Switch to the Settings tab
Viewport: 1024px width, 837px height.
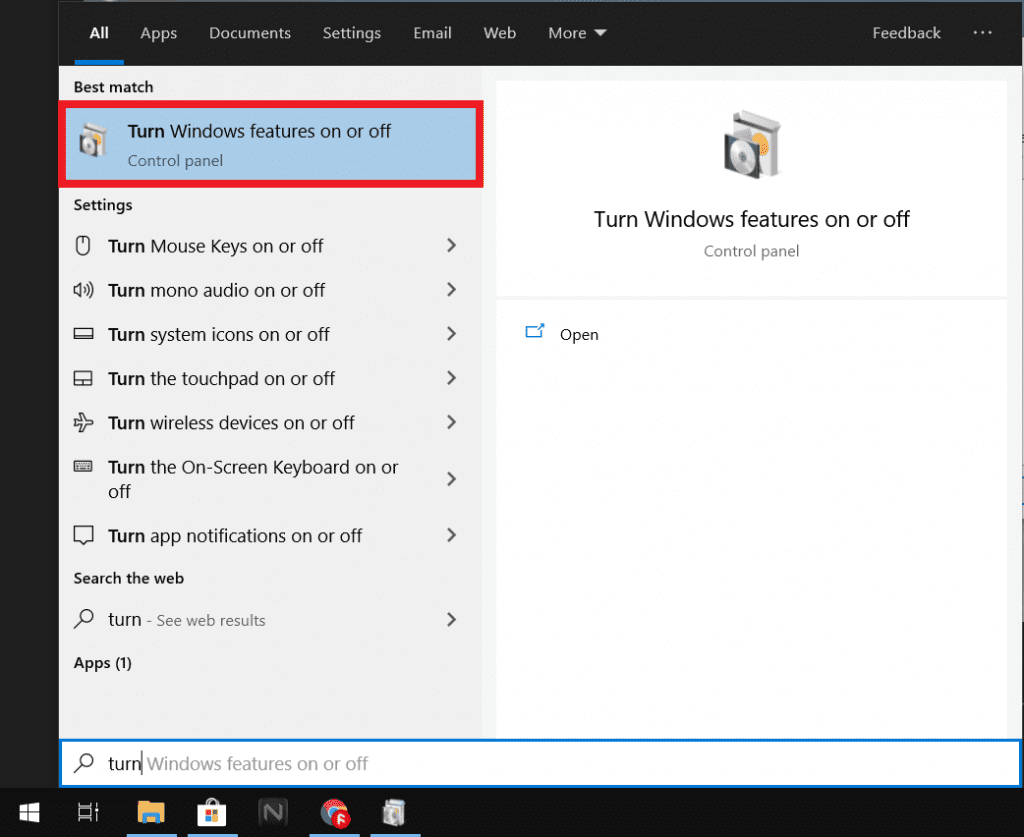coord(351,33)
